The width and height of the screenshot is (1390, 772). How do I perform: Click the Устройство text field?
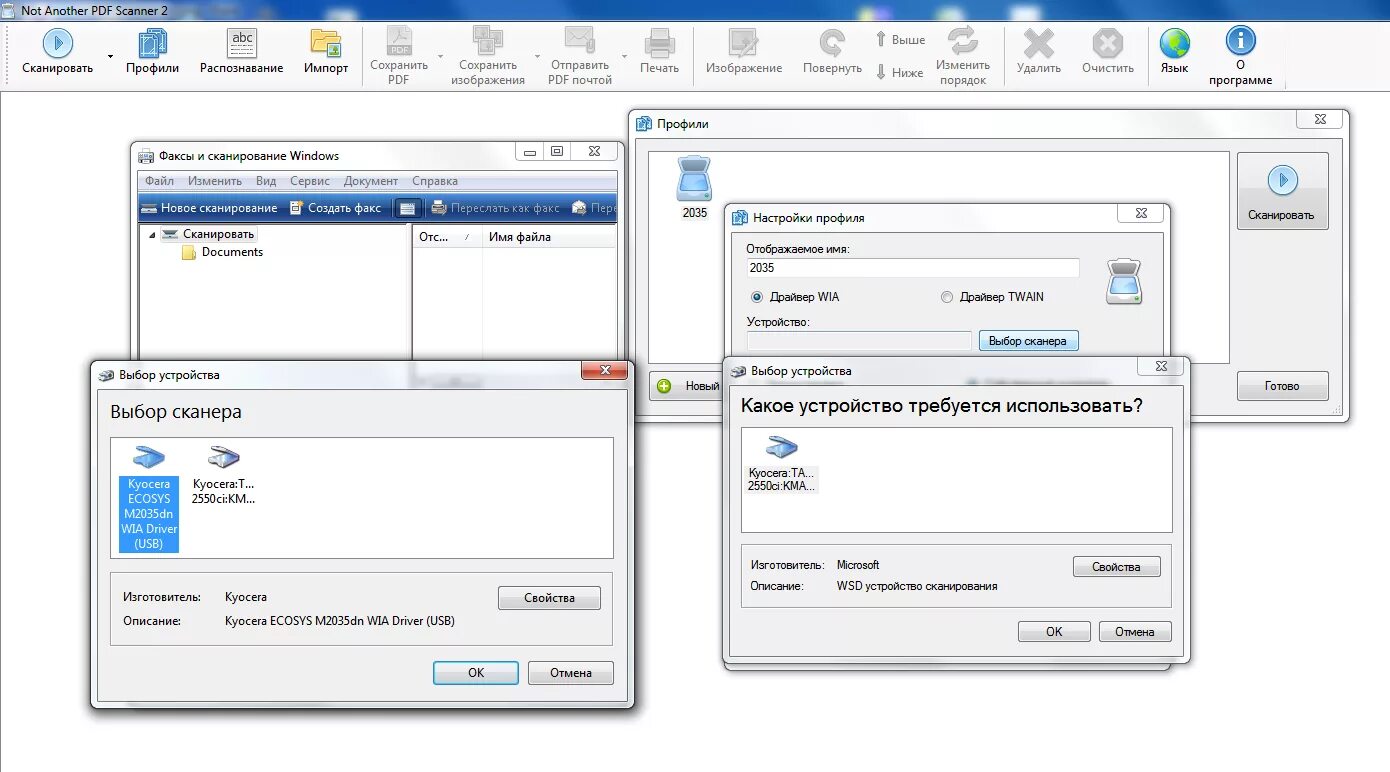click(x=859, y=341)
